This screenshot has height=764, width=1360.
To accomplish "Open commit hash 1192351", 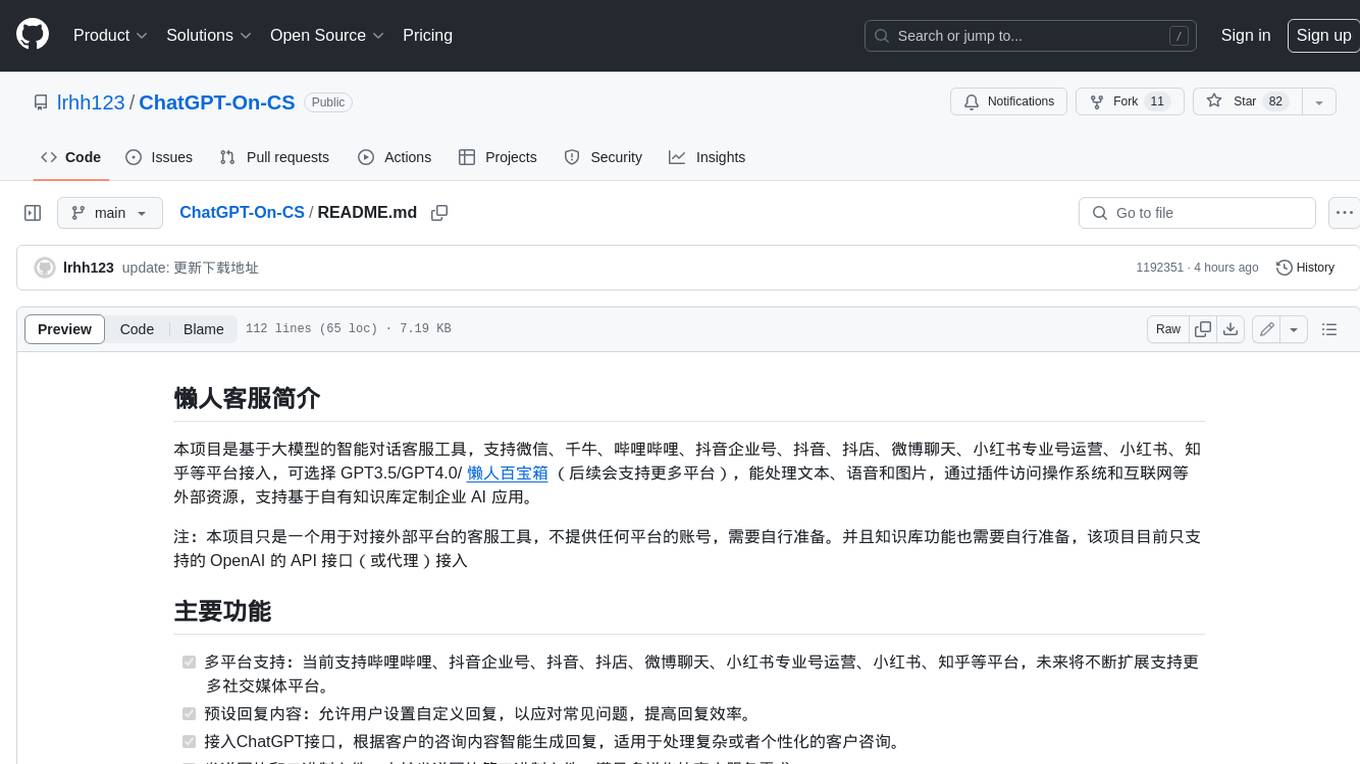I will click(1159, 268).
